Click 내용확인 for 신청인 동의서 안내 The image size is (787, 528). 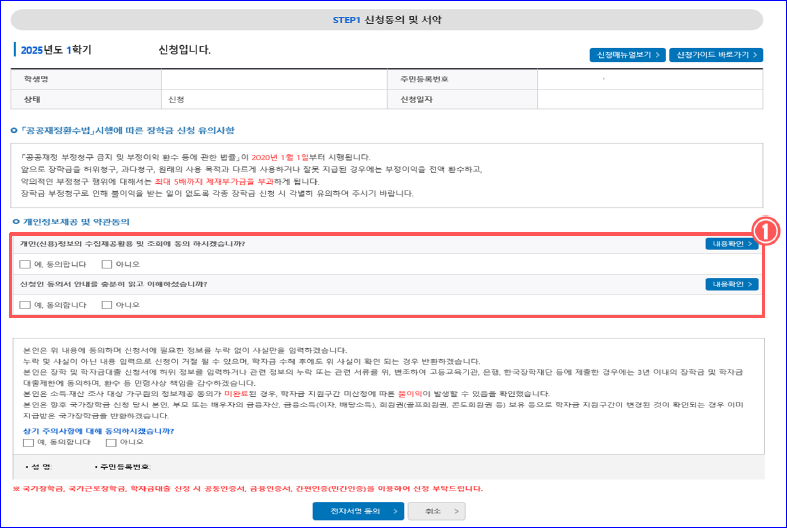[732, 284]
